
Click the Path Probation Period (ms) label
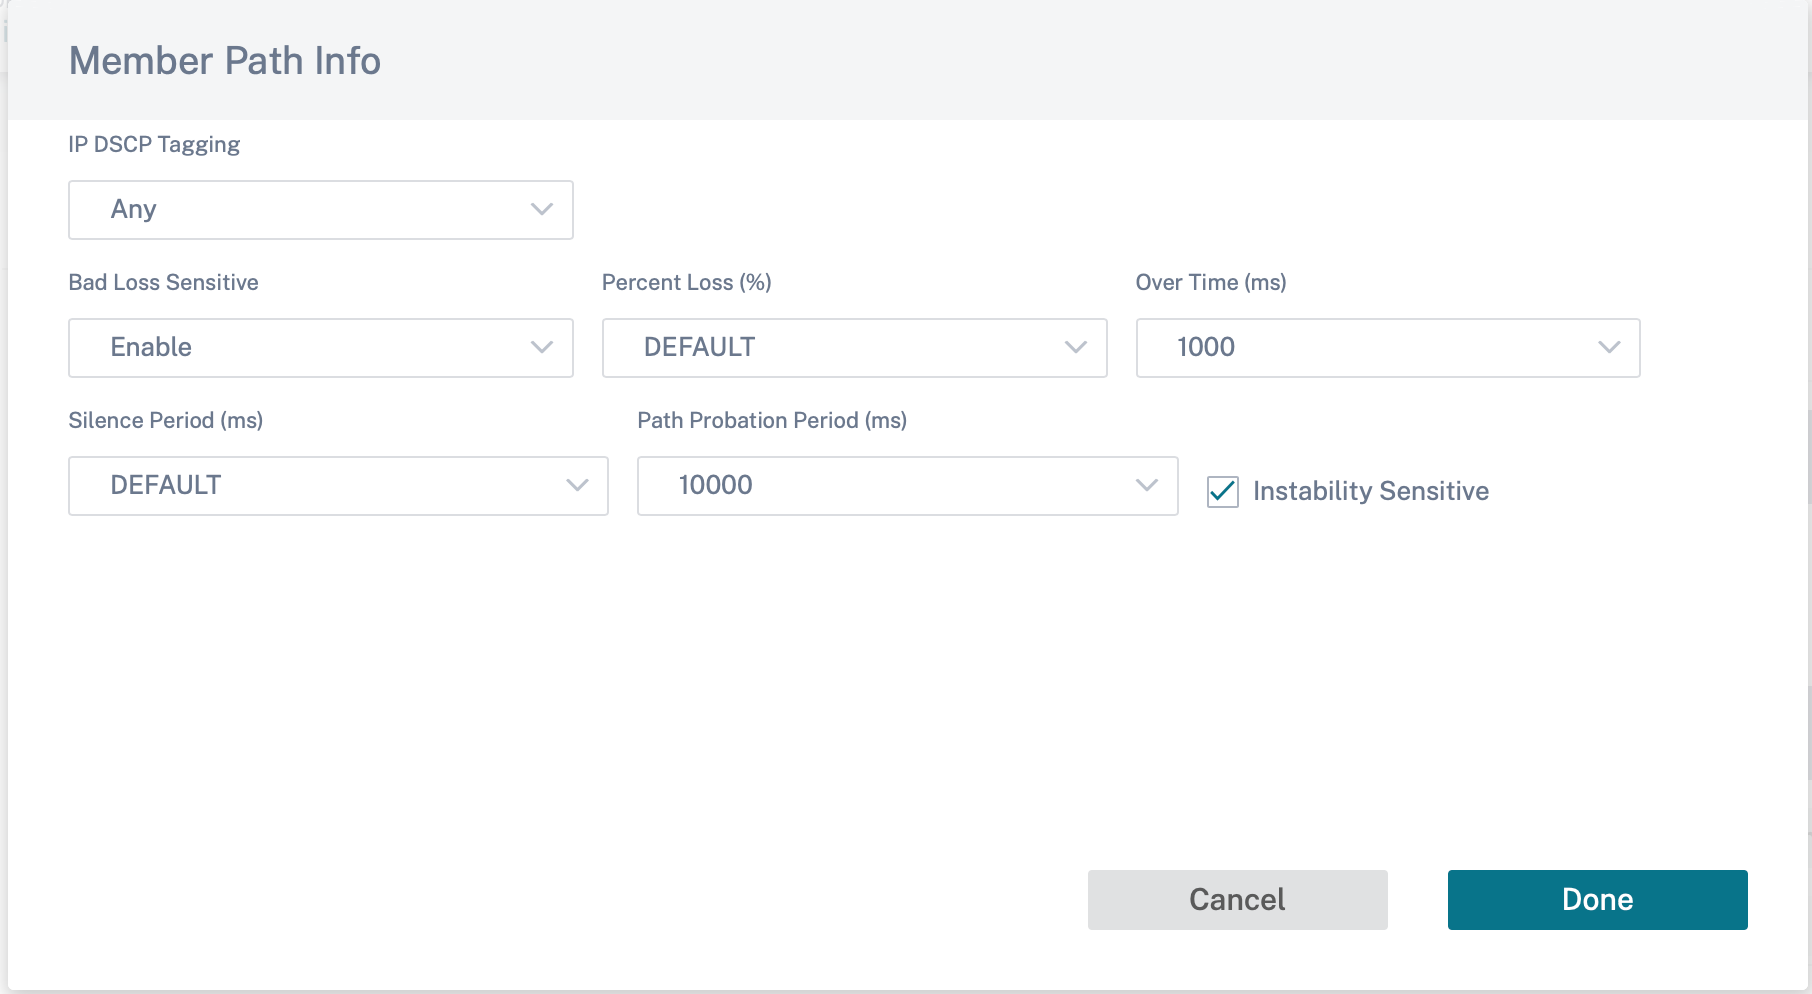(x=772, y=421)
